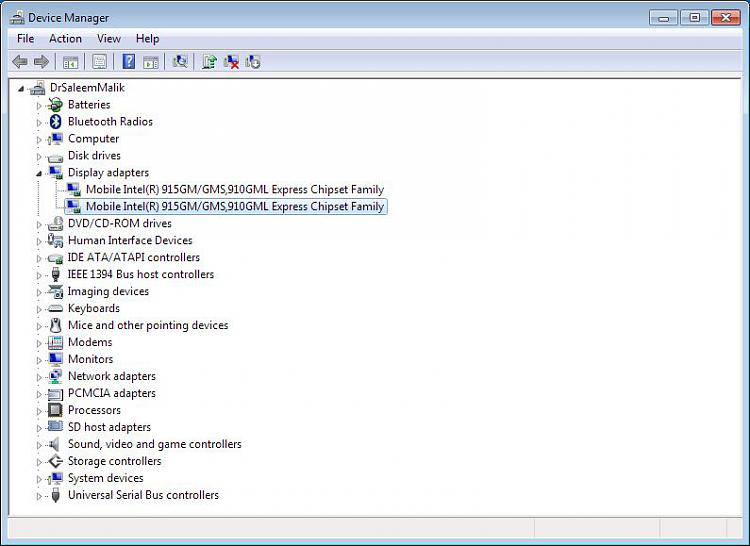This screenshot has height=546, width=750.
Task: Expand the Batteries category arrow
Action: click(x=39, y=105)
